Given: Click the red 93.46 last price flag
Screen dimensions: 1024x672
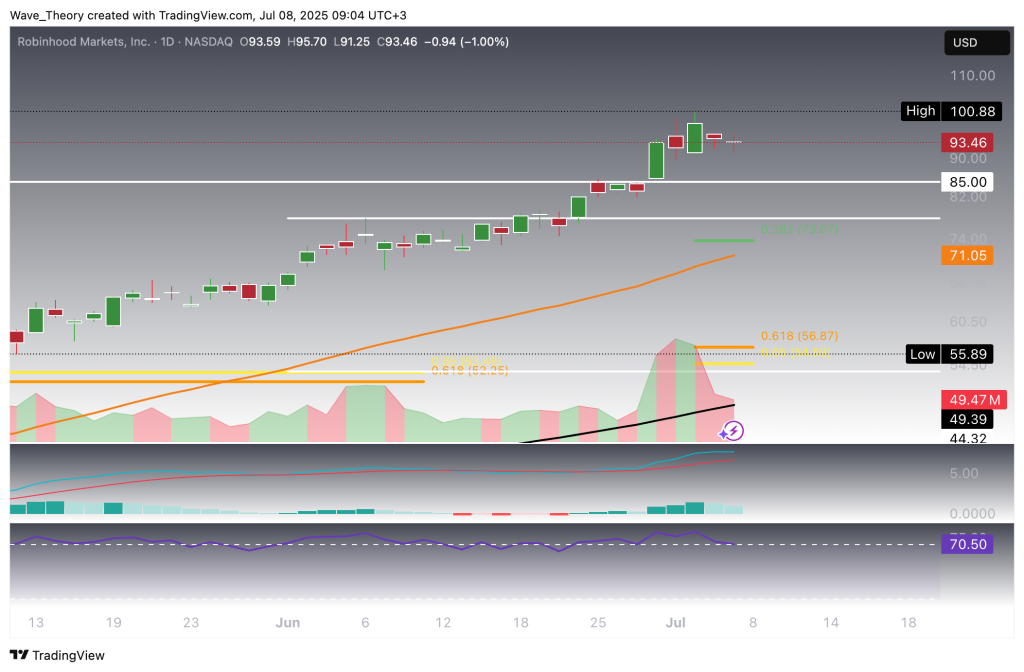Looking at the screenshot, I should (966, 143).
